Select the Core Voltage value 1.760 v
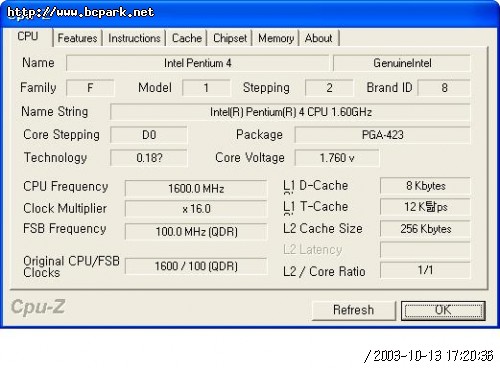 pos(337,158)
